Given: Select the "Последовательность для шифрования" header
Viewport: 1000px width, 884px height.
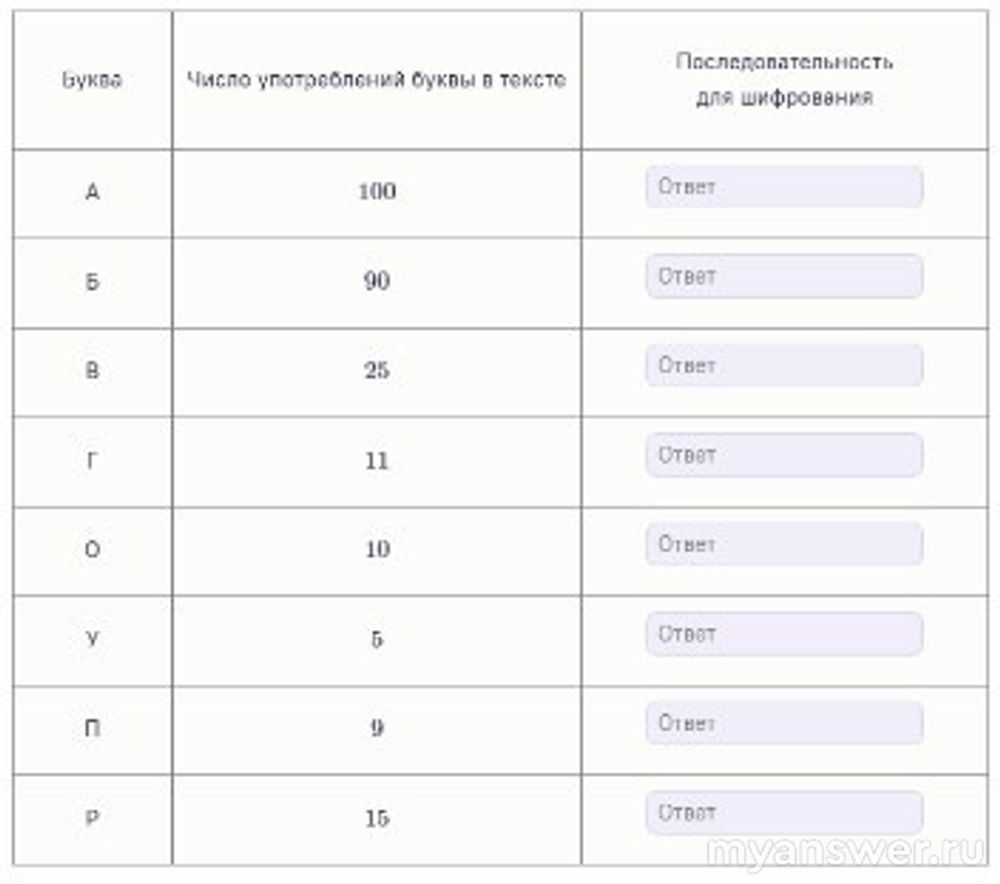Looking at the screenshot, I should 784,80.
